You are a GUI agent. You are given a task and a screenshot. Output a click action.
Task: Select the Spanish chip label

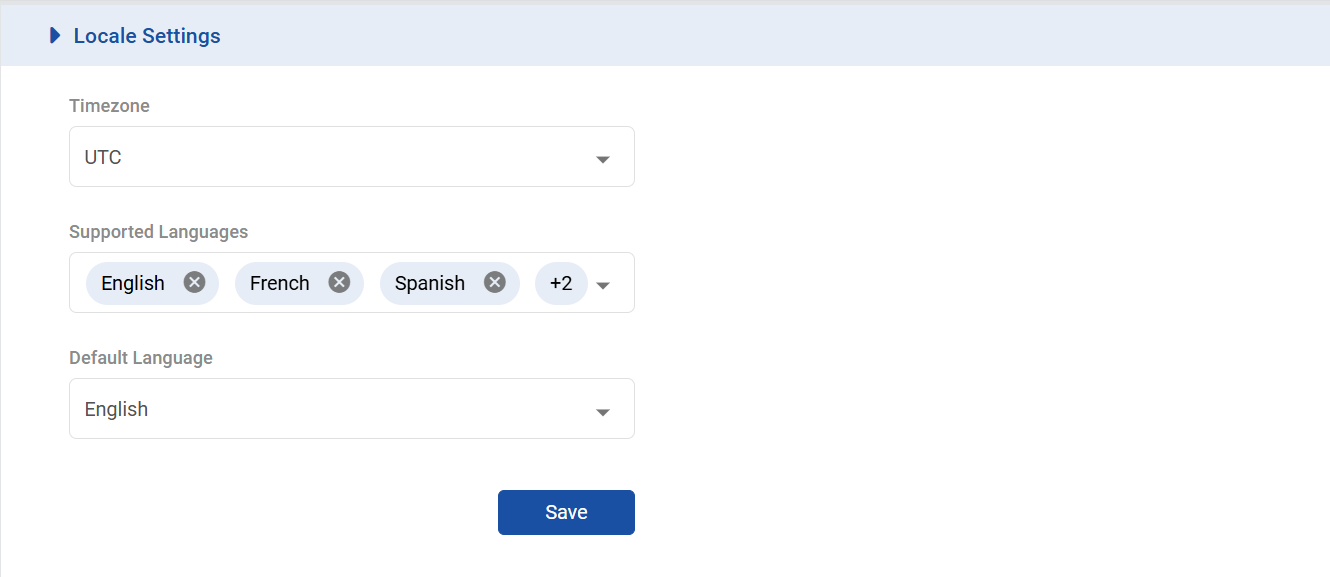pos(430,283)
